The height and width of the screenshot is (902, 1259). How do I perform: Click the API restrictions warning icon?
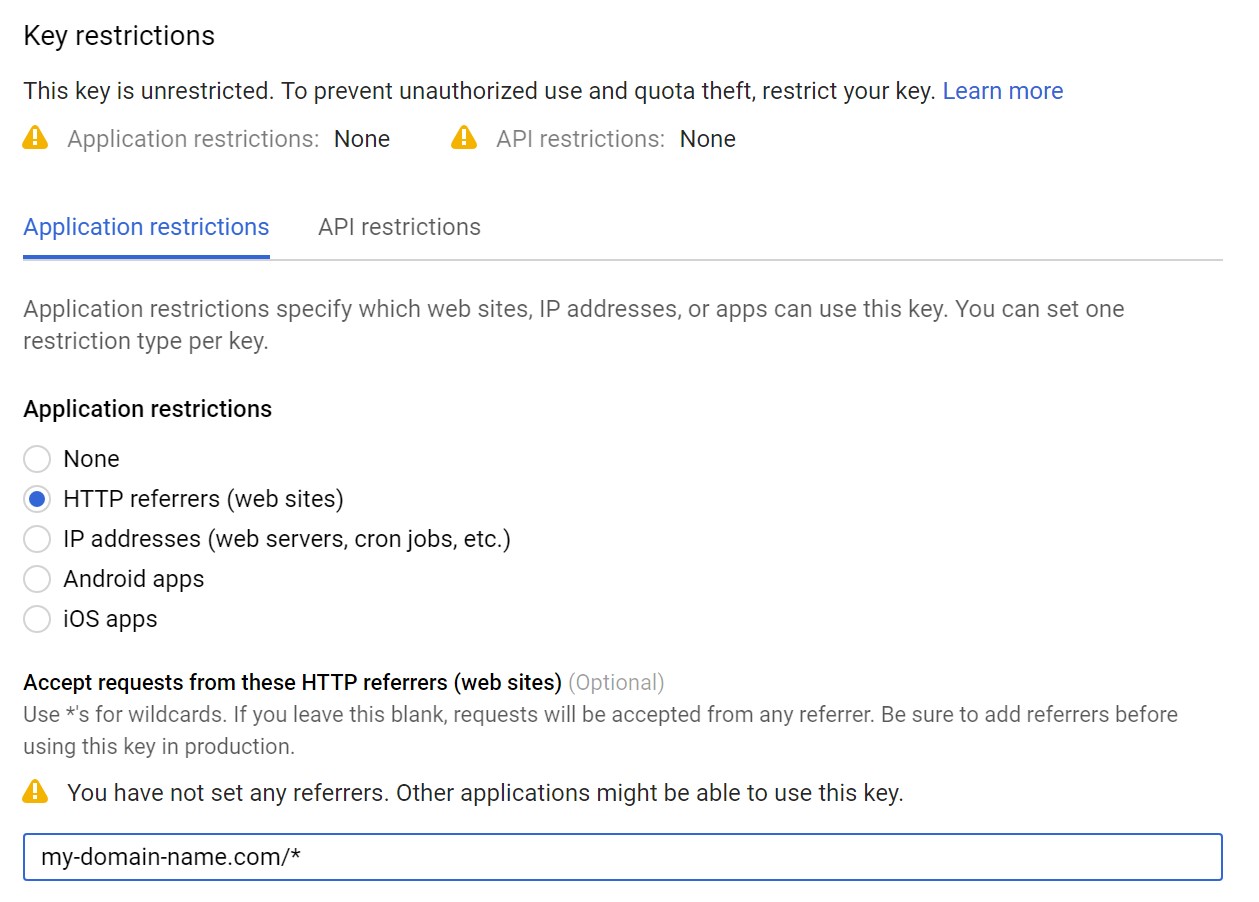464,137
